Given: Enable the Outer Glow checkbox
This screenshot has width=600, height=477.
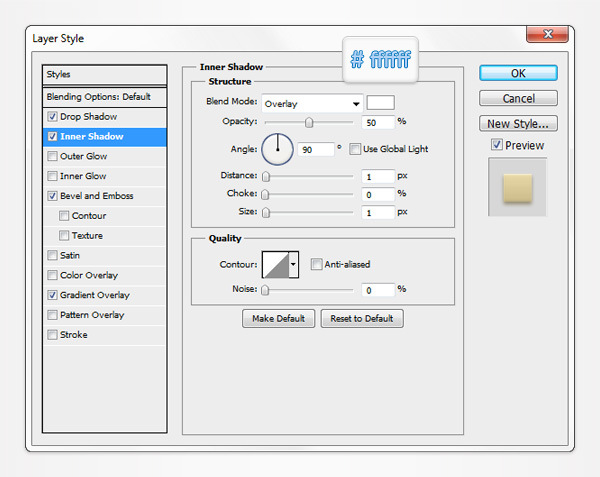Looking at the screenshot, I should coord(52,157).
